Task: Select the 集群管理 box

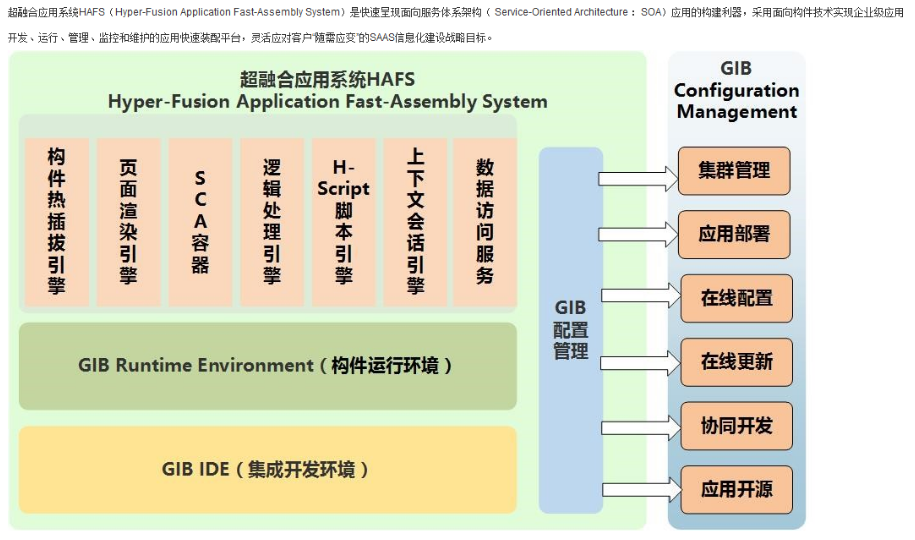Action: 734,171
